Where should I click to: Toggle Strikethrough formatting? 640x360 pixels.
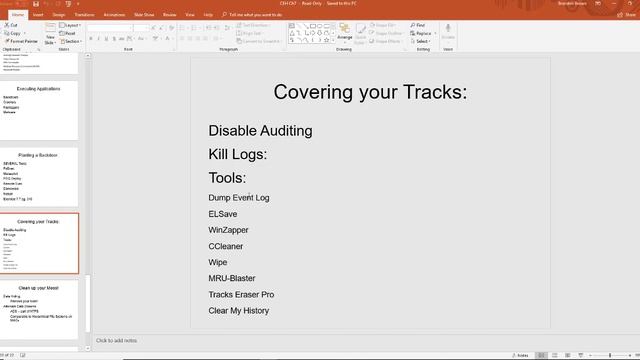click(x=122, y=39)
